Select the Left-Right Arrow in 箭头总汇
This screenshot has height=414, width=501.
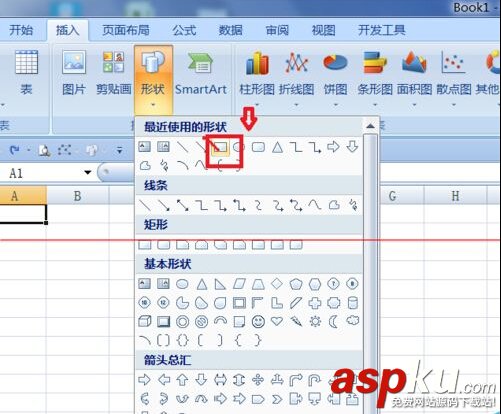(x=220, y=380)
